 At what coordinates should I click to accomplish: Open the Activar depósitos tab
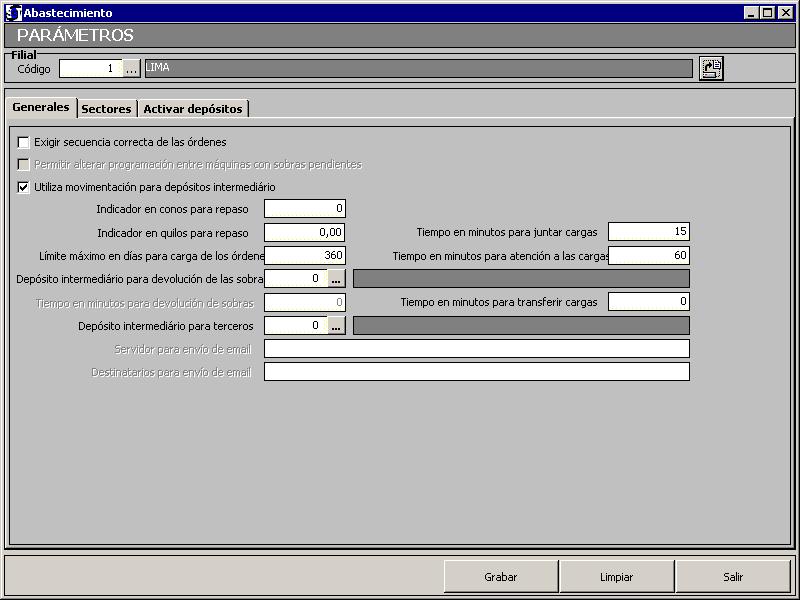(x=192, y=108)
